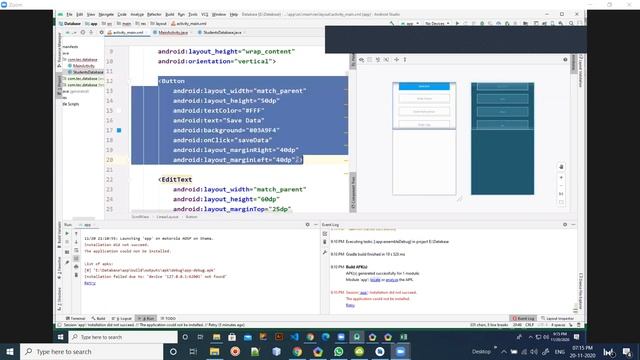Open the Refactor menu
This screenshot has height=360, width=640.
pyautogui.click(x=154, y=14)
